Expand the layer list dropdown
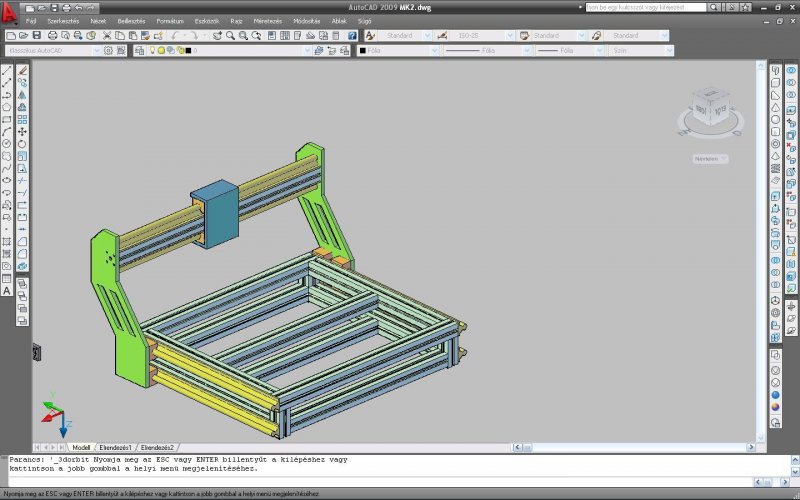The image size is (800, 500). point(307,51)
